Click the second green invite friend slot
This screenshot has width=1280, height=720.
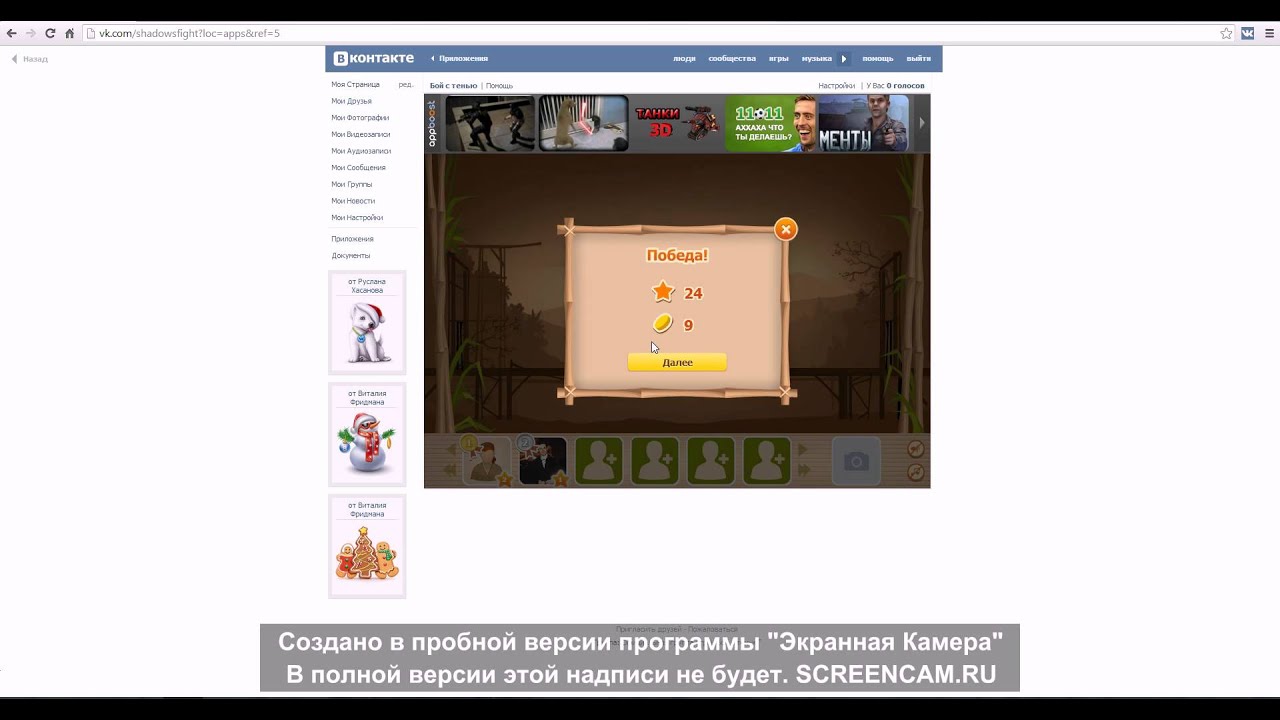pos(655,461)
